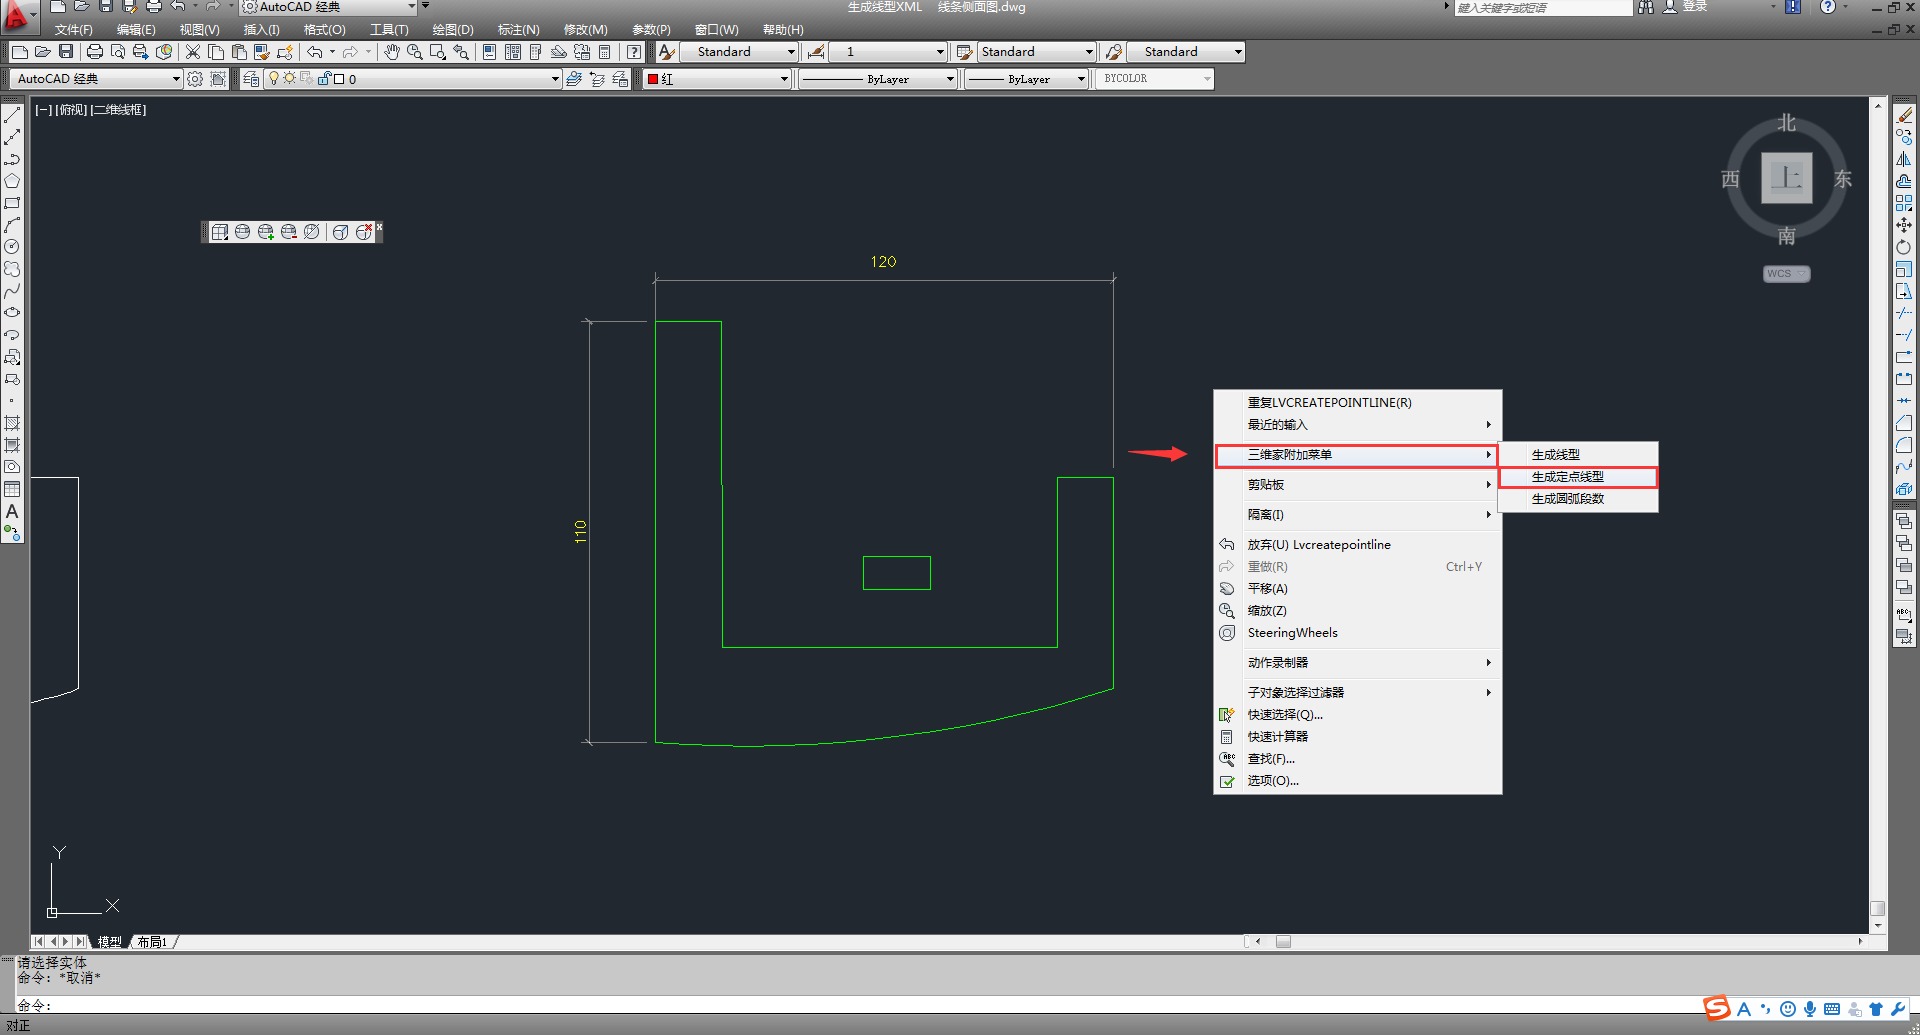Select the Circle draw tool

coord(12,247)
